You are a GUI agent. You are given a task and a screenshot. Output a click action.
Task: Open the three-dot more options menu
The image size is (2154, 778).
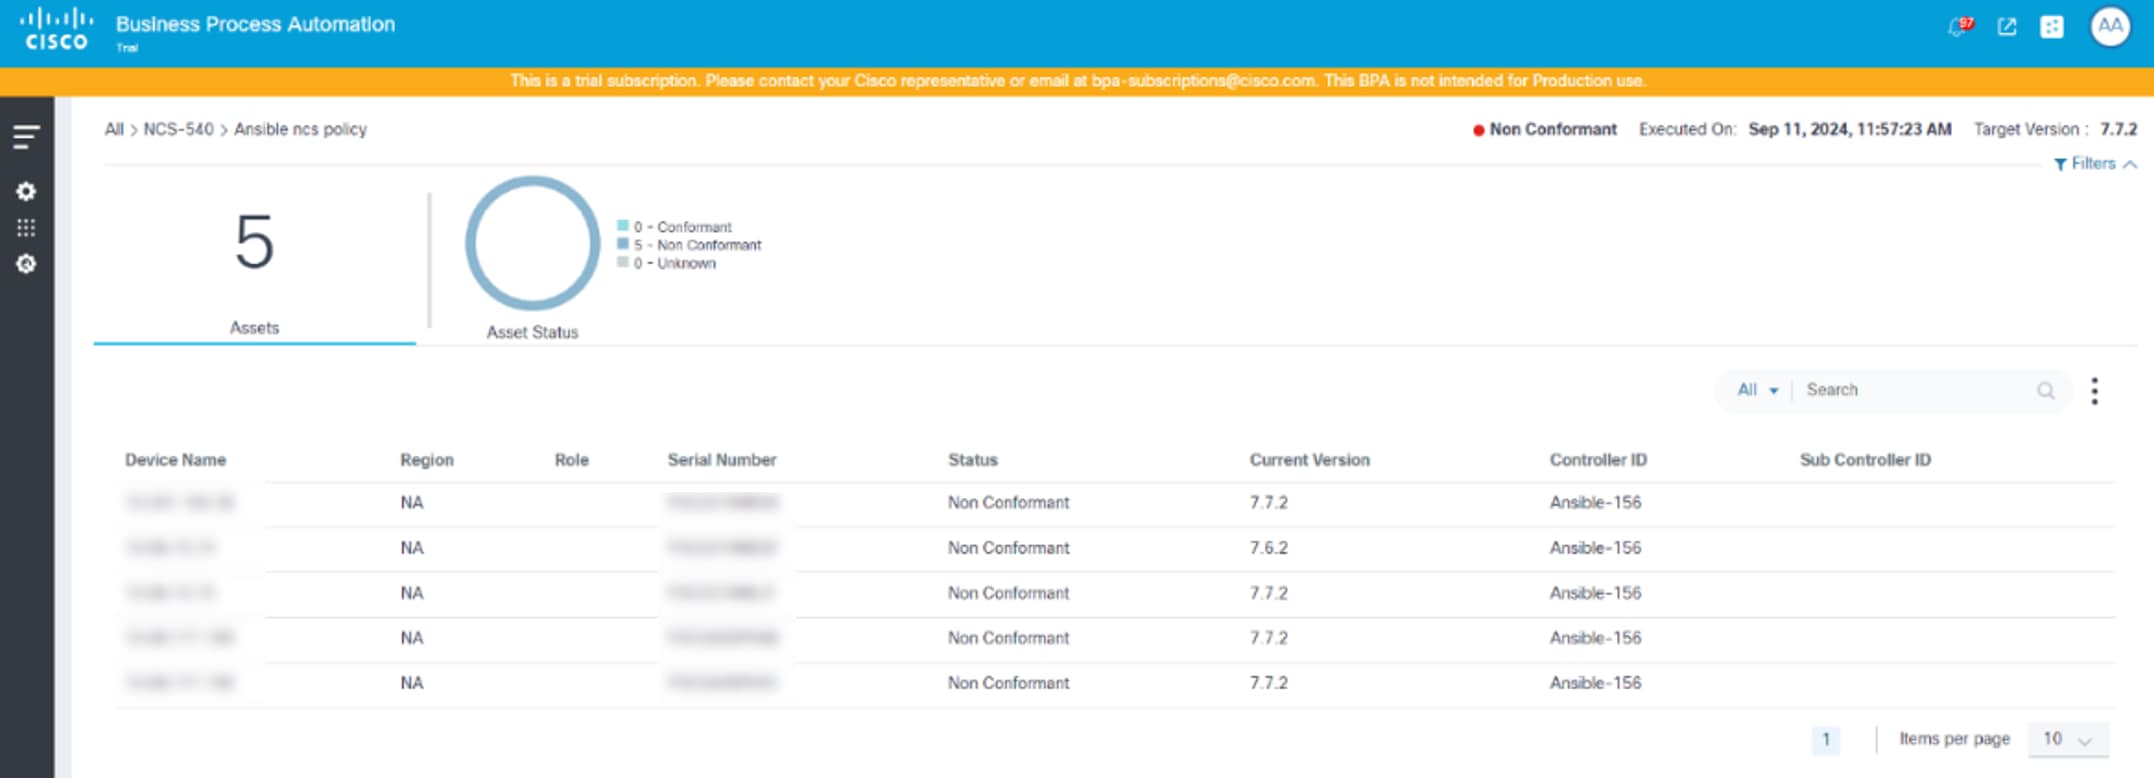click(x=2094, y=391)
